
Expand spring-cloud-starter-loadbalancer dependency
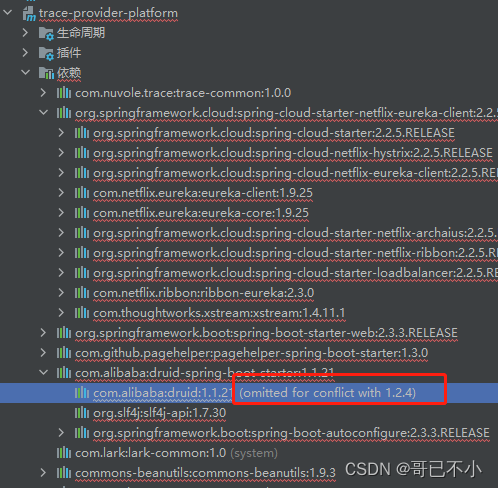point(61,273)
